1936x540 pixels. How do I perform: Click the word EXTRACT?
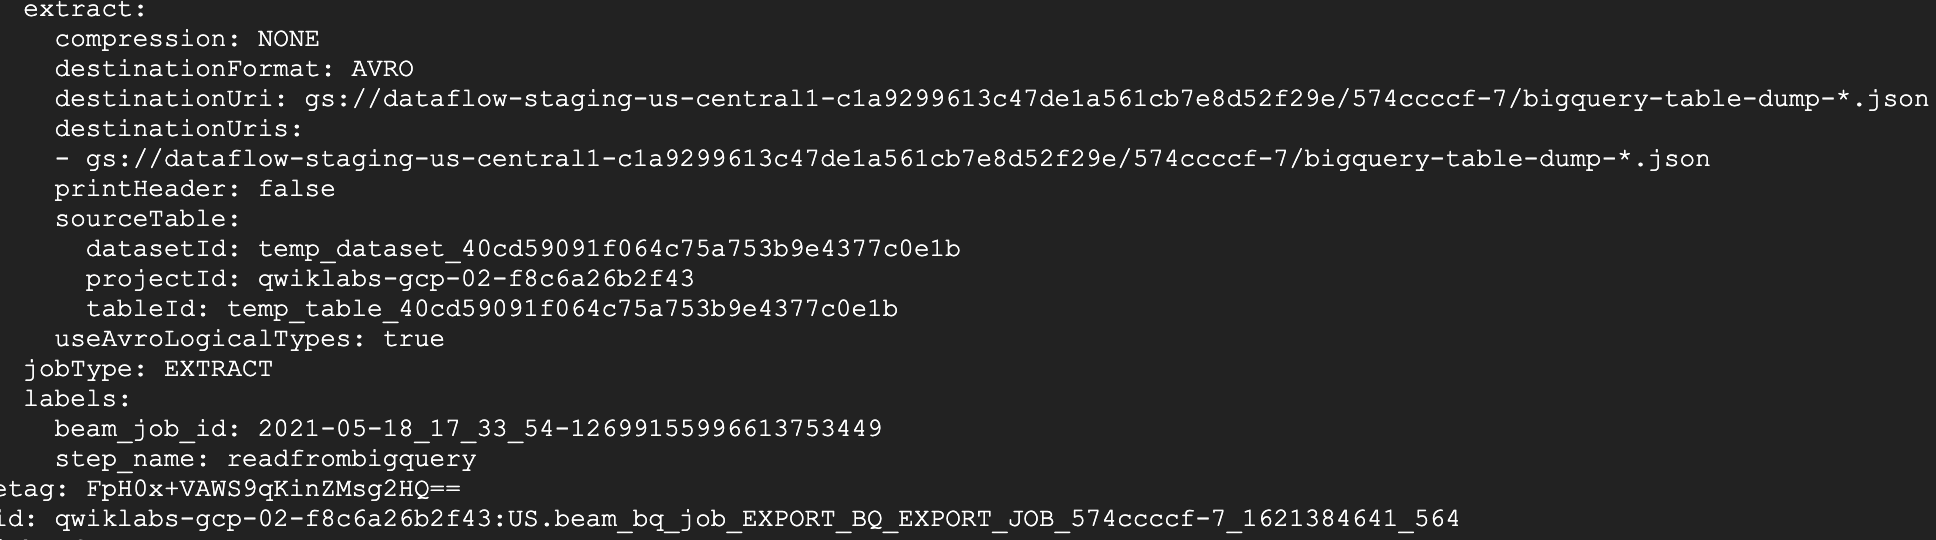tap(218, 369)
